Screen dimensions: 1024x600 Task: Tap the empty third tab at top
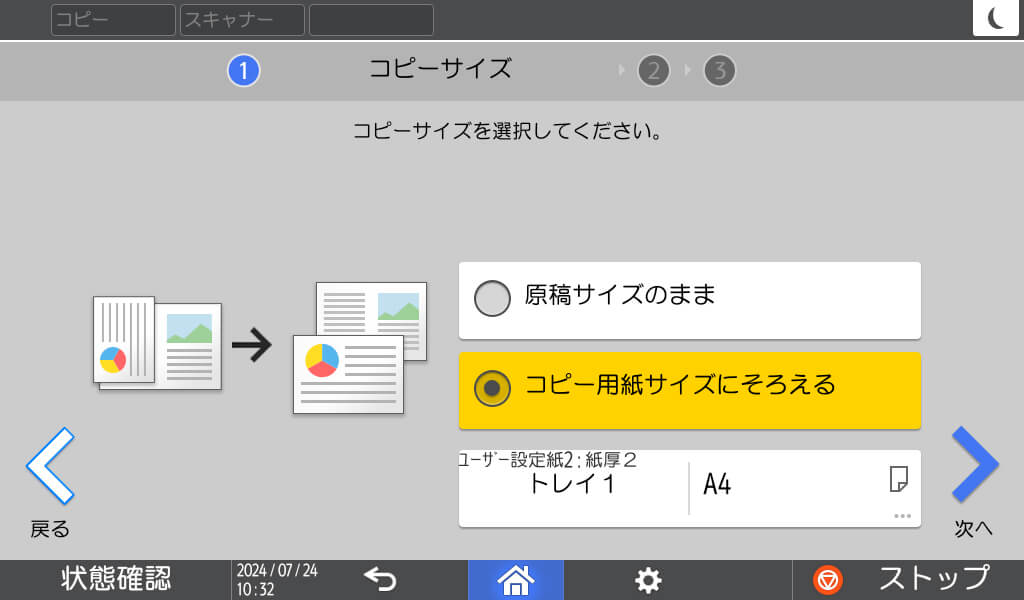point(371,20)
